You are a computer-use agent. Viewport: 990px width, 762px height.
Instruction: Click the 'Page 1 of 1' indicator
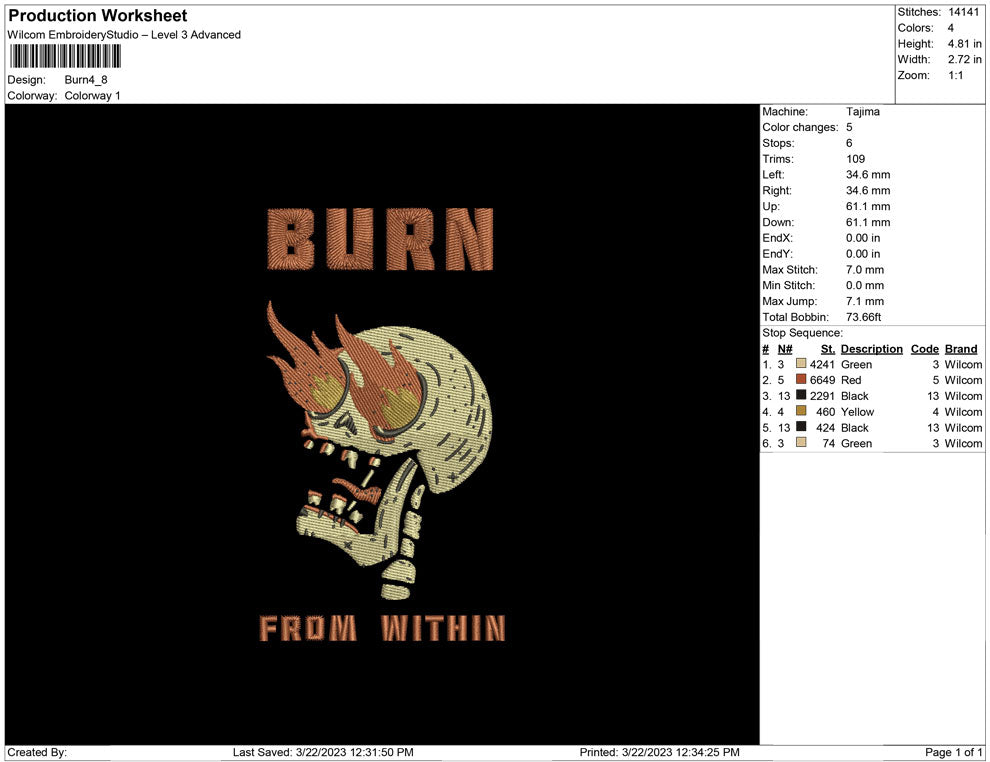(x=953, y=752)
